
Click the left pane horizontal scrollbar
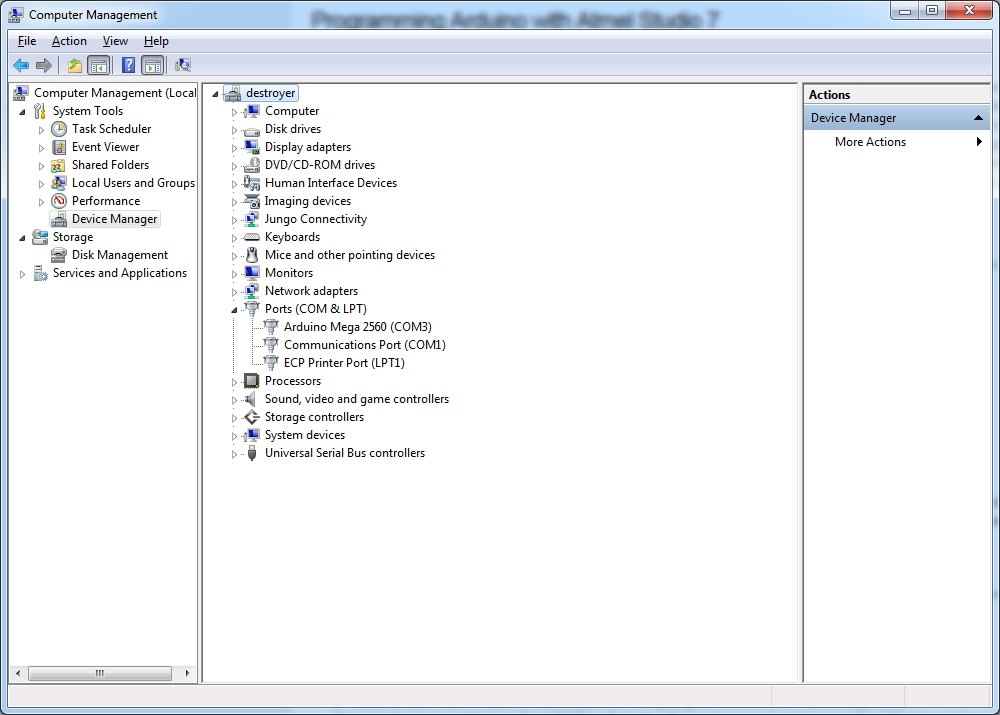click(x=100, y=673)
